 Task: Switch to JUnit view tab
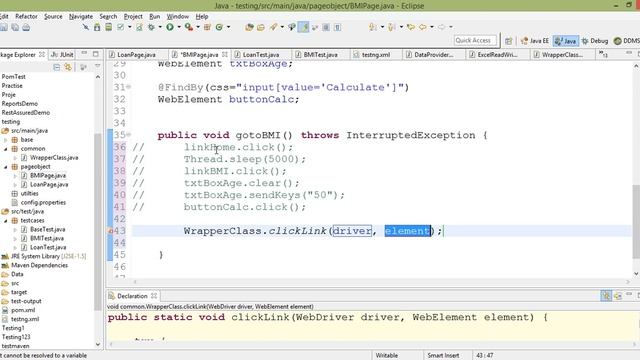click(x=62, y=54)
